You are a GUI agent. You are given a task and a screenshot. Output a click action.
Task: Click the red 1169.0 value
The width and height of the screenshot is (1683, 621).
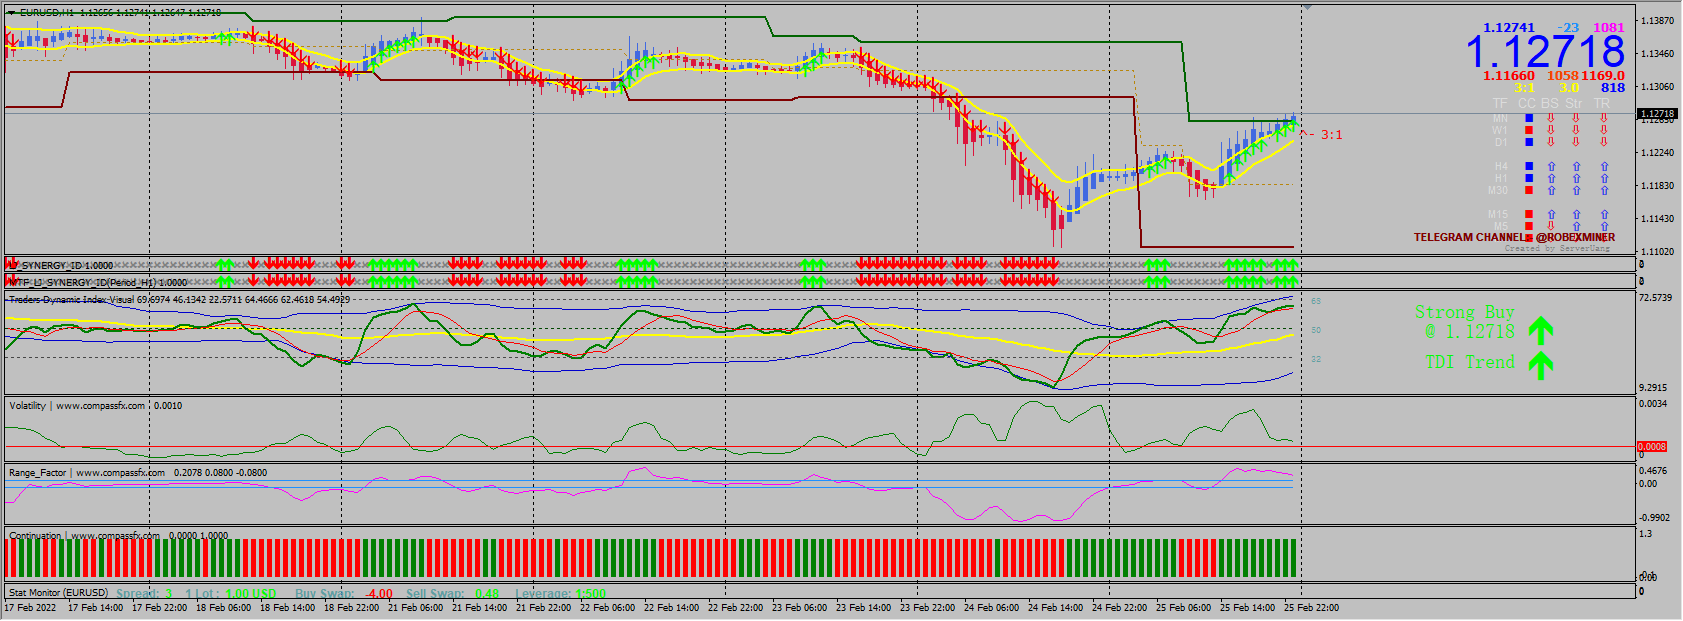coord(1603,76)
